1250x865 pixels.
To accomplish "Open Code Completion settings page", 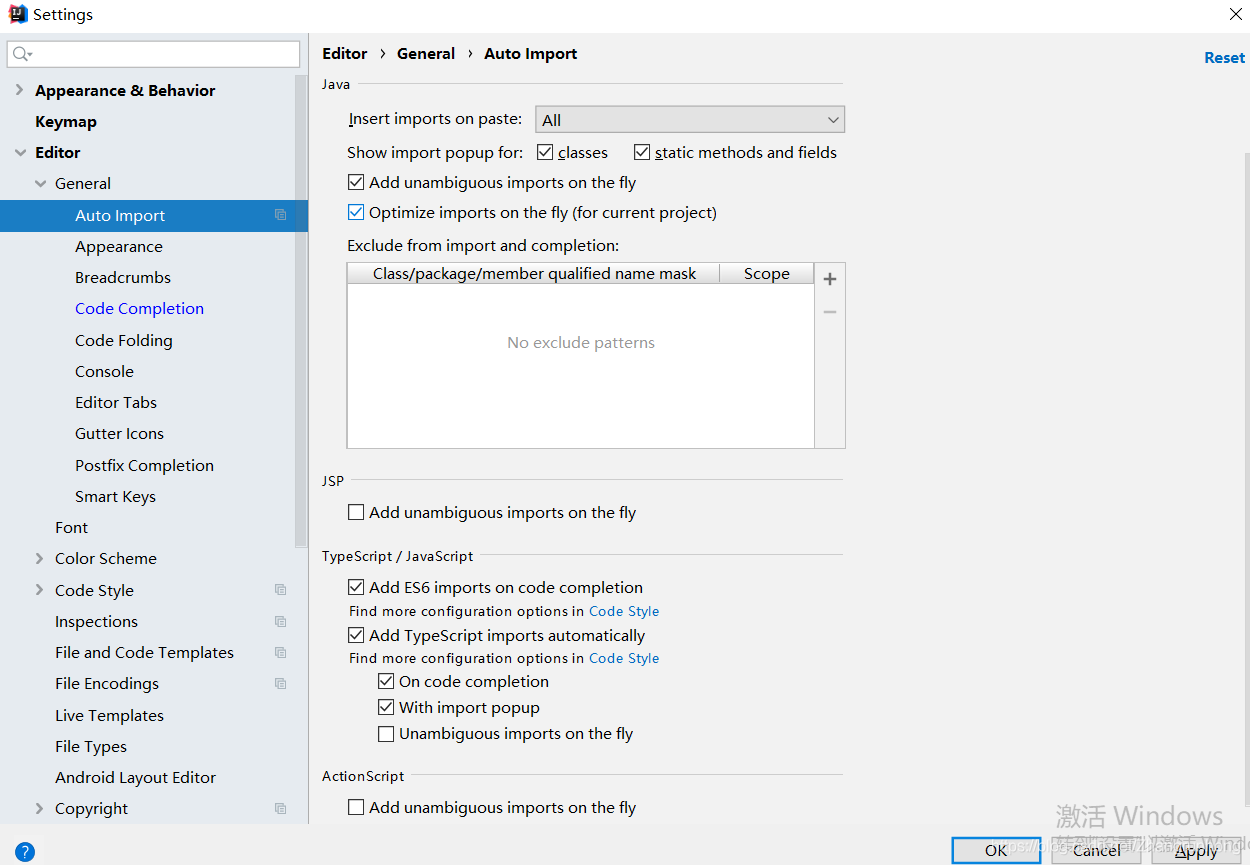I will pyautogui.click(x=139, y=308).
